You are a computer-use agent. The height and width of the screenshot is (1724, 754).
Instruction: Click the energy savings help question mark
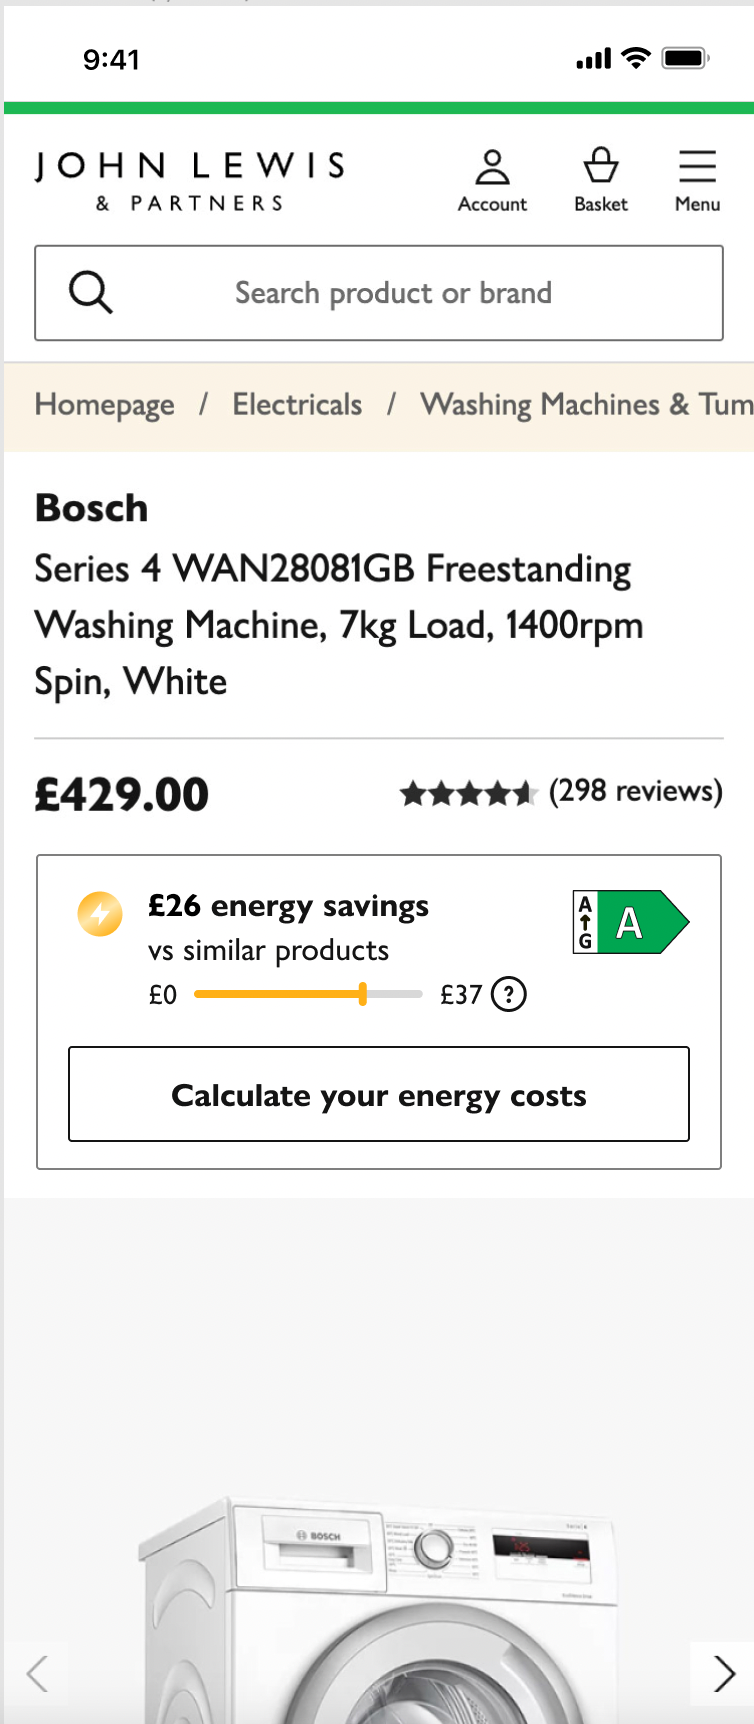point(510,995)
